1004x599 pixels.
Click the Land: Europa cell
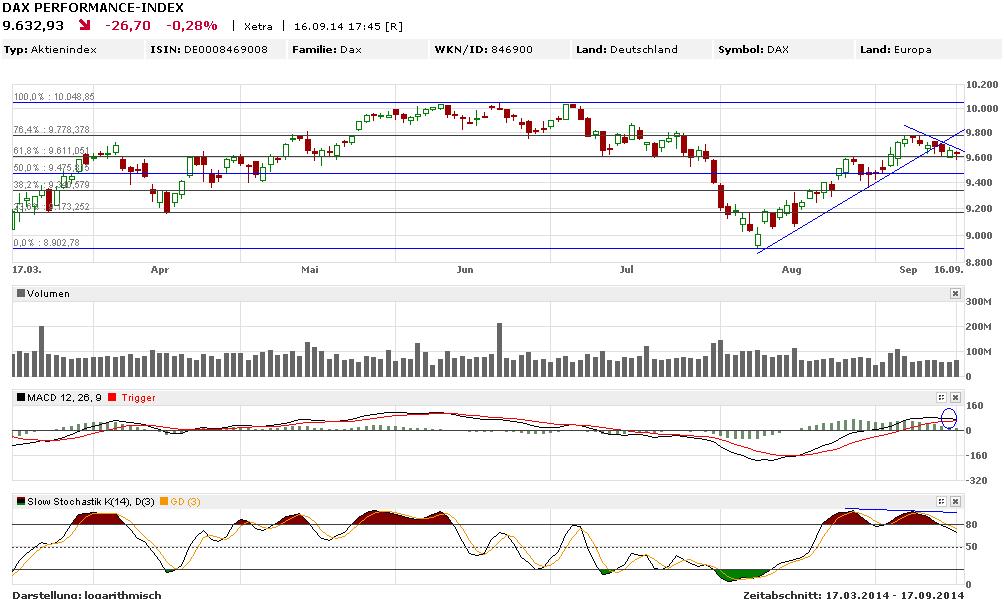(x=928, y=49)
